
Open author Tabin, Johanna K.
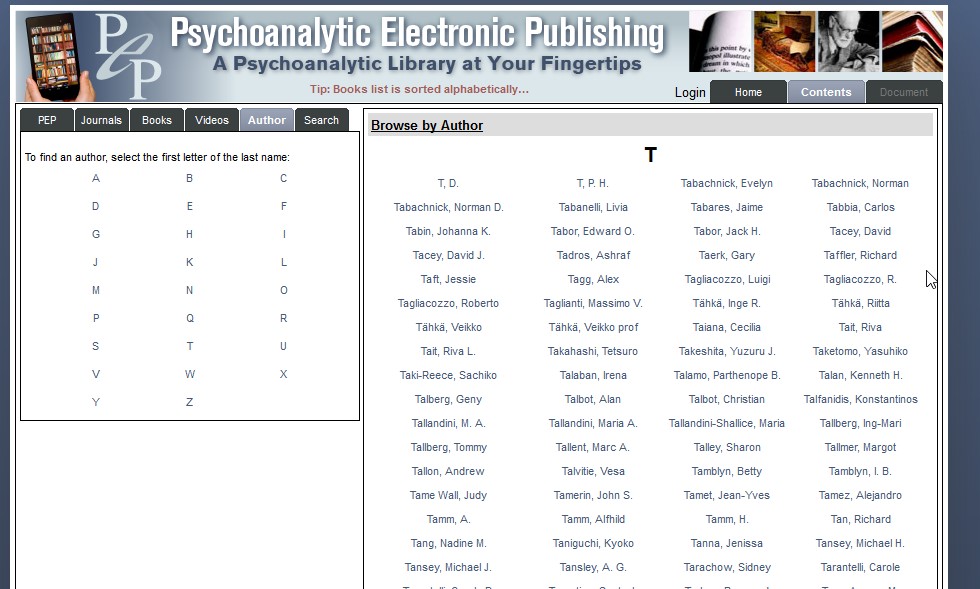click(x=448, y=231)
